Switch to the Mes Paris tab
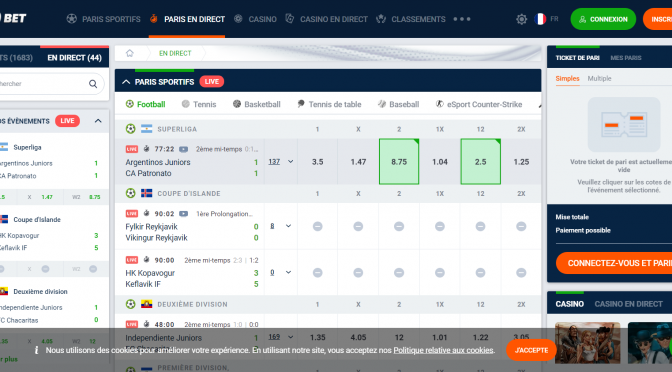Screen dimensions: 672x372 [x=626, y=58]
